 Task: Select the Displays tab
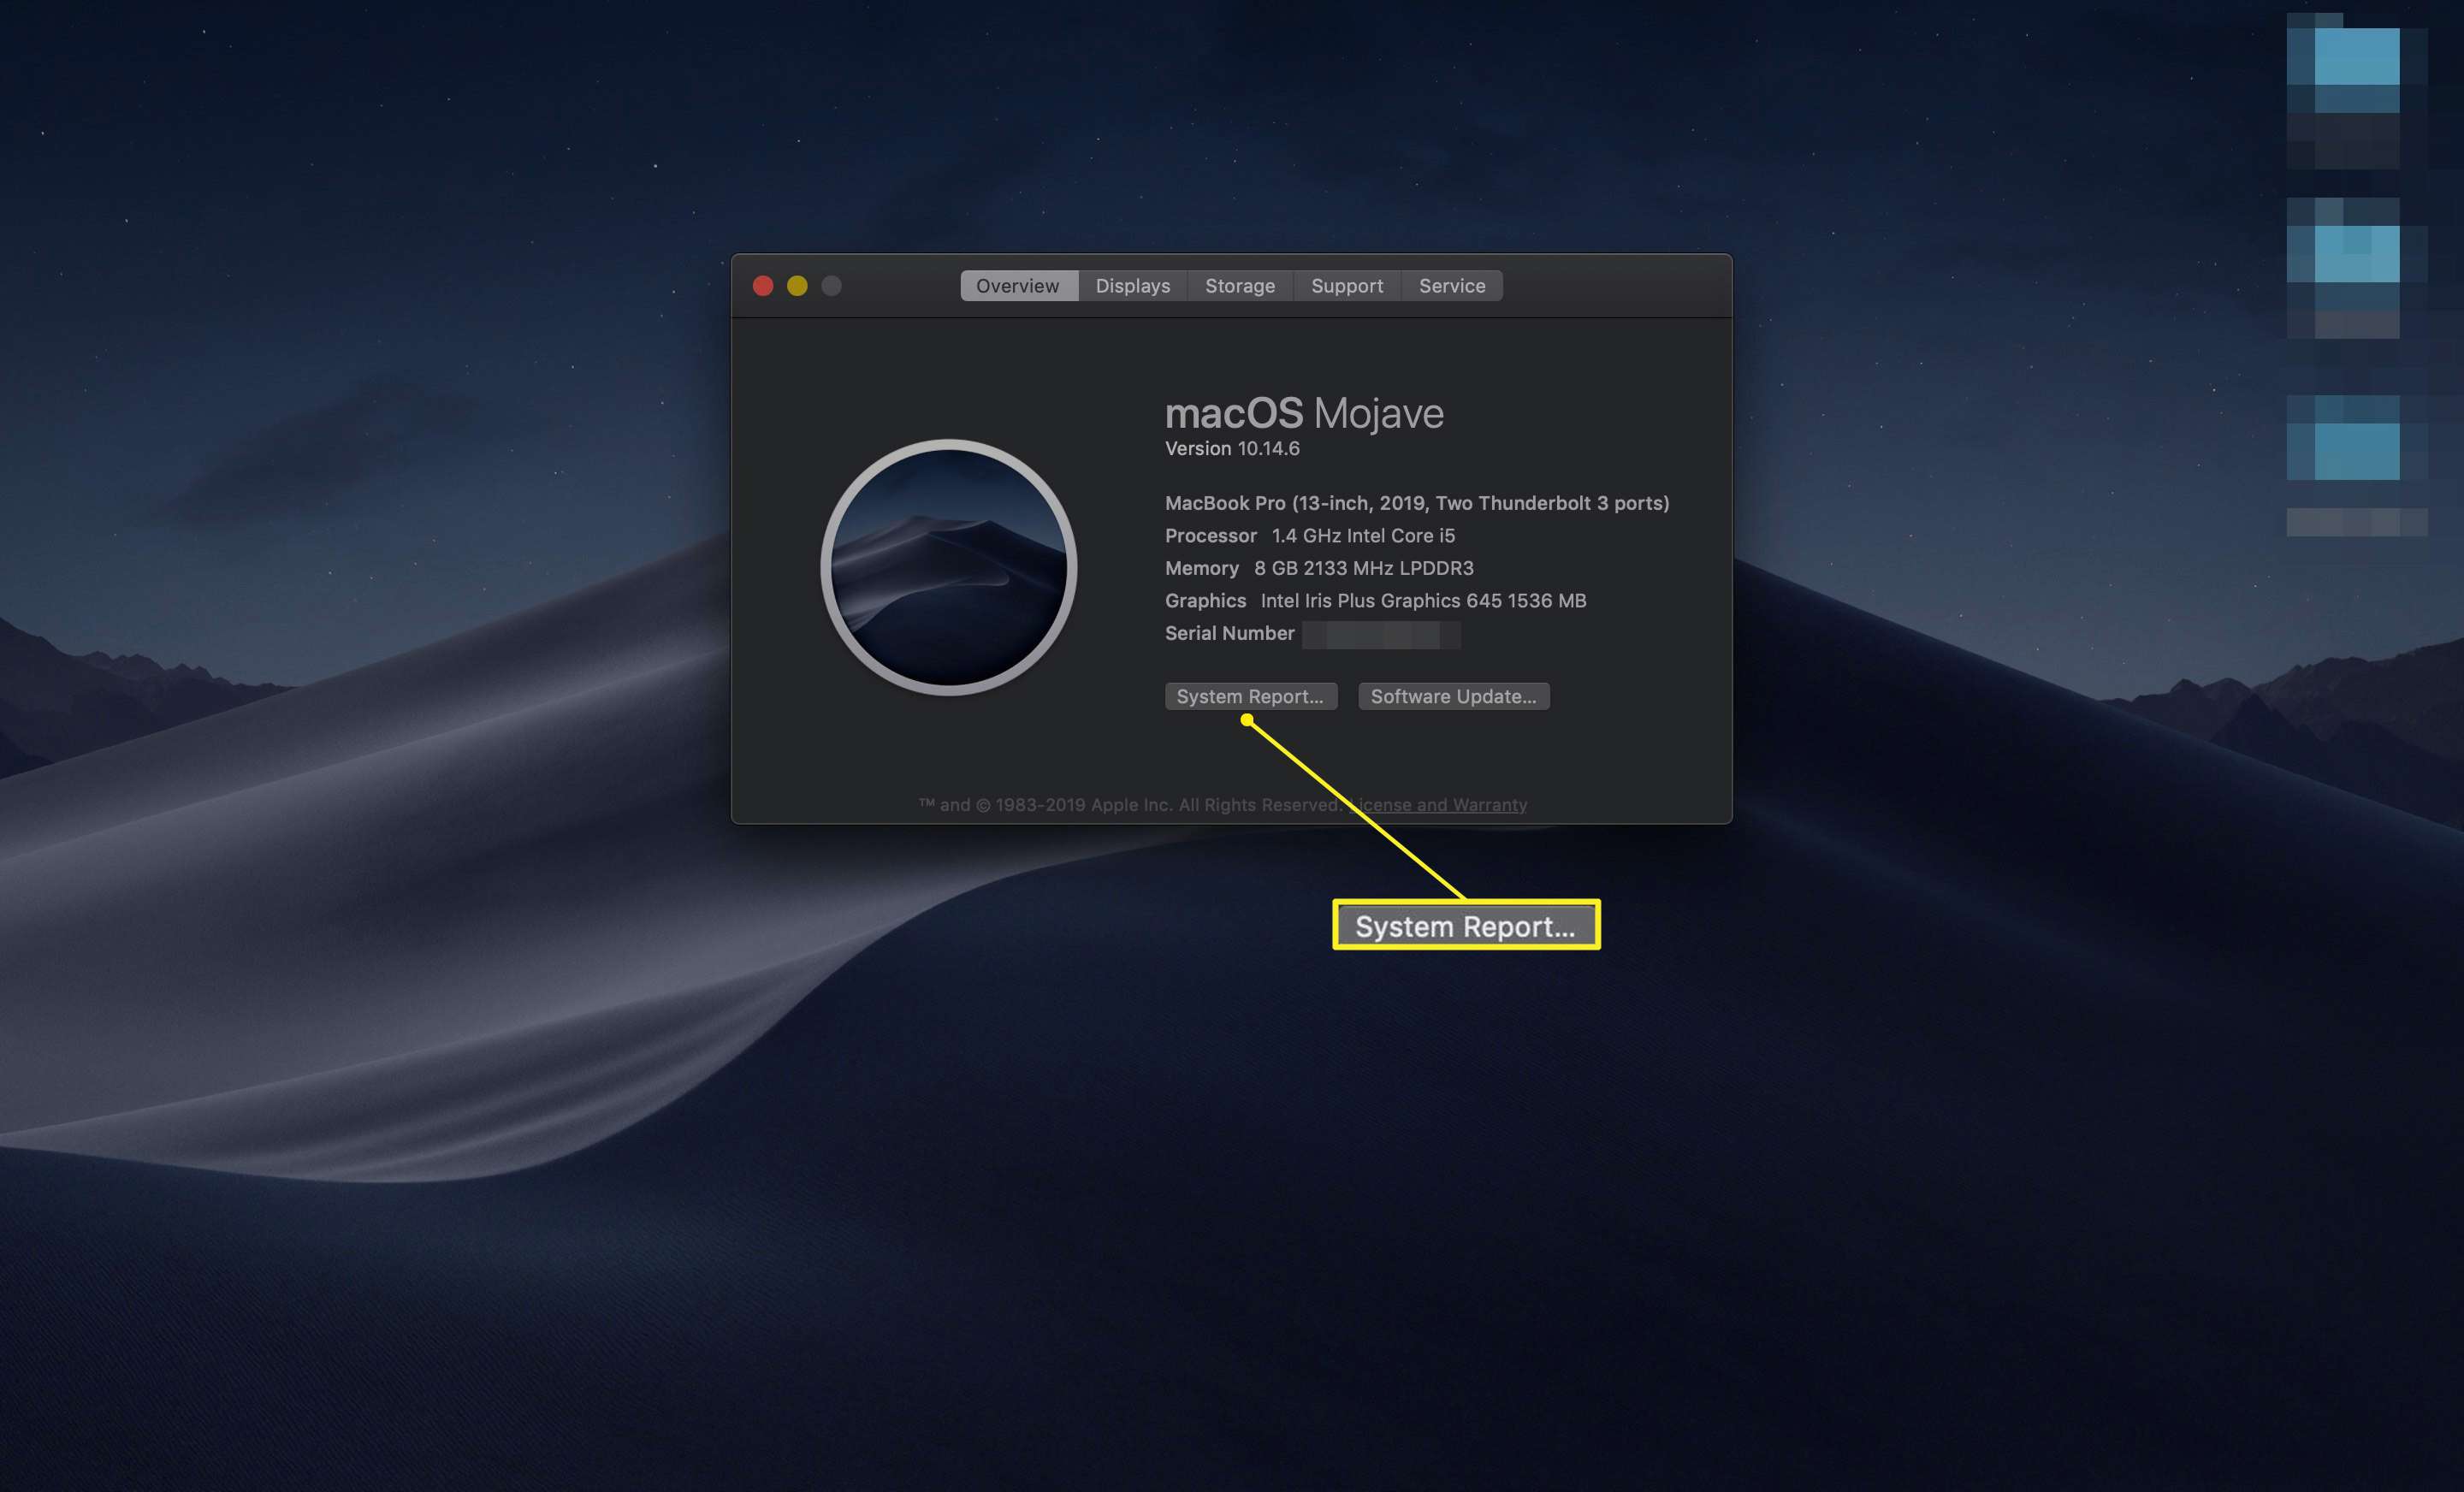coord(1127,285)
